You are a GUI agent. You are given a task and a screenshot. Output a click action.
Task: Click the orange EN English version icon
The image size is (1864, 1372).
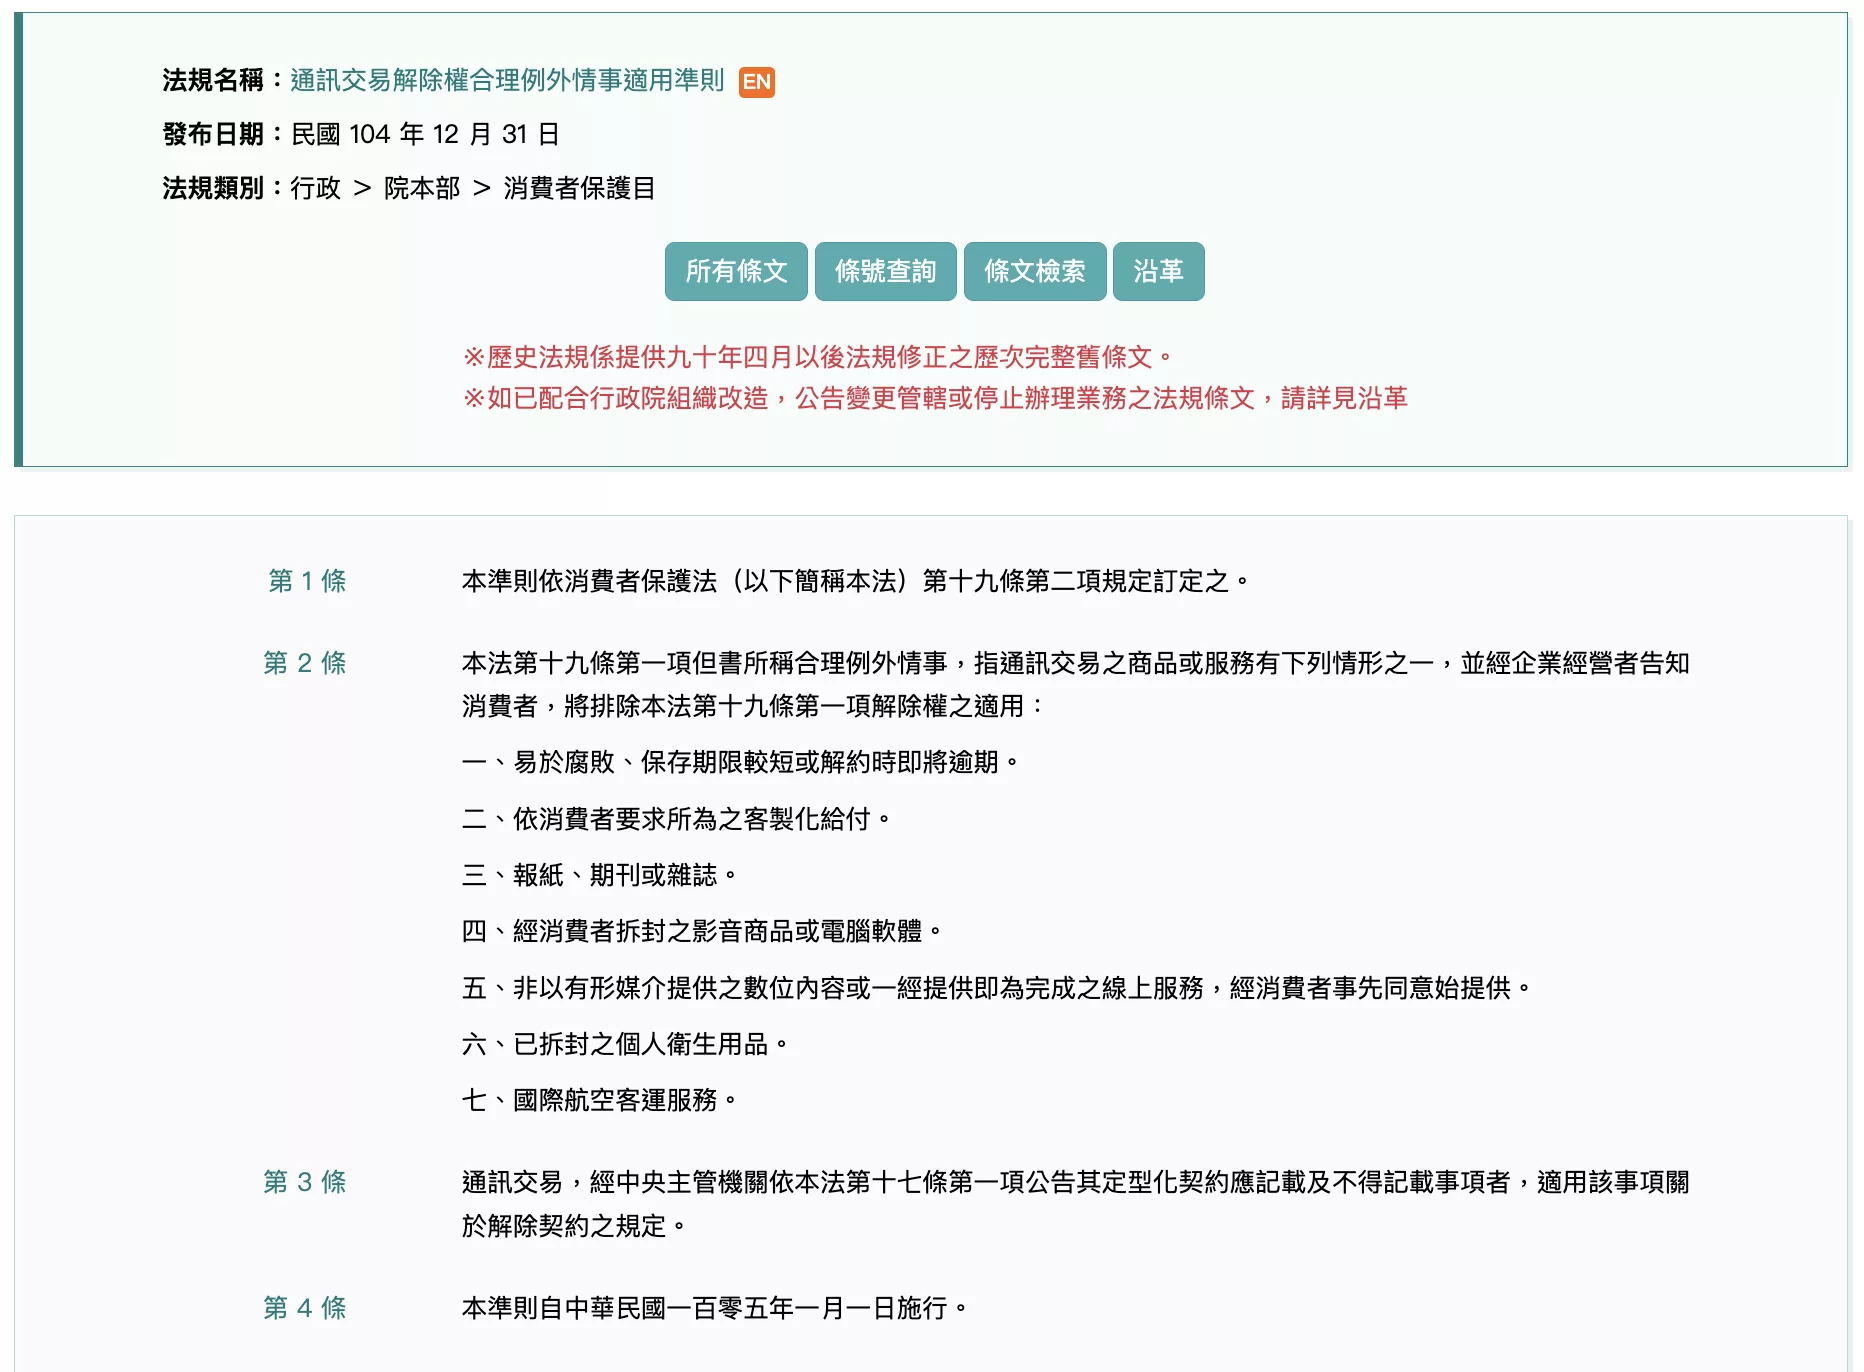pos(756,82)
